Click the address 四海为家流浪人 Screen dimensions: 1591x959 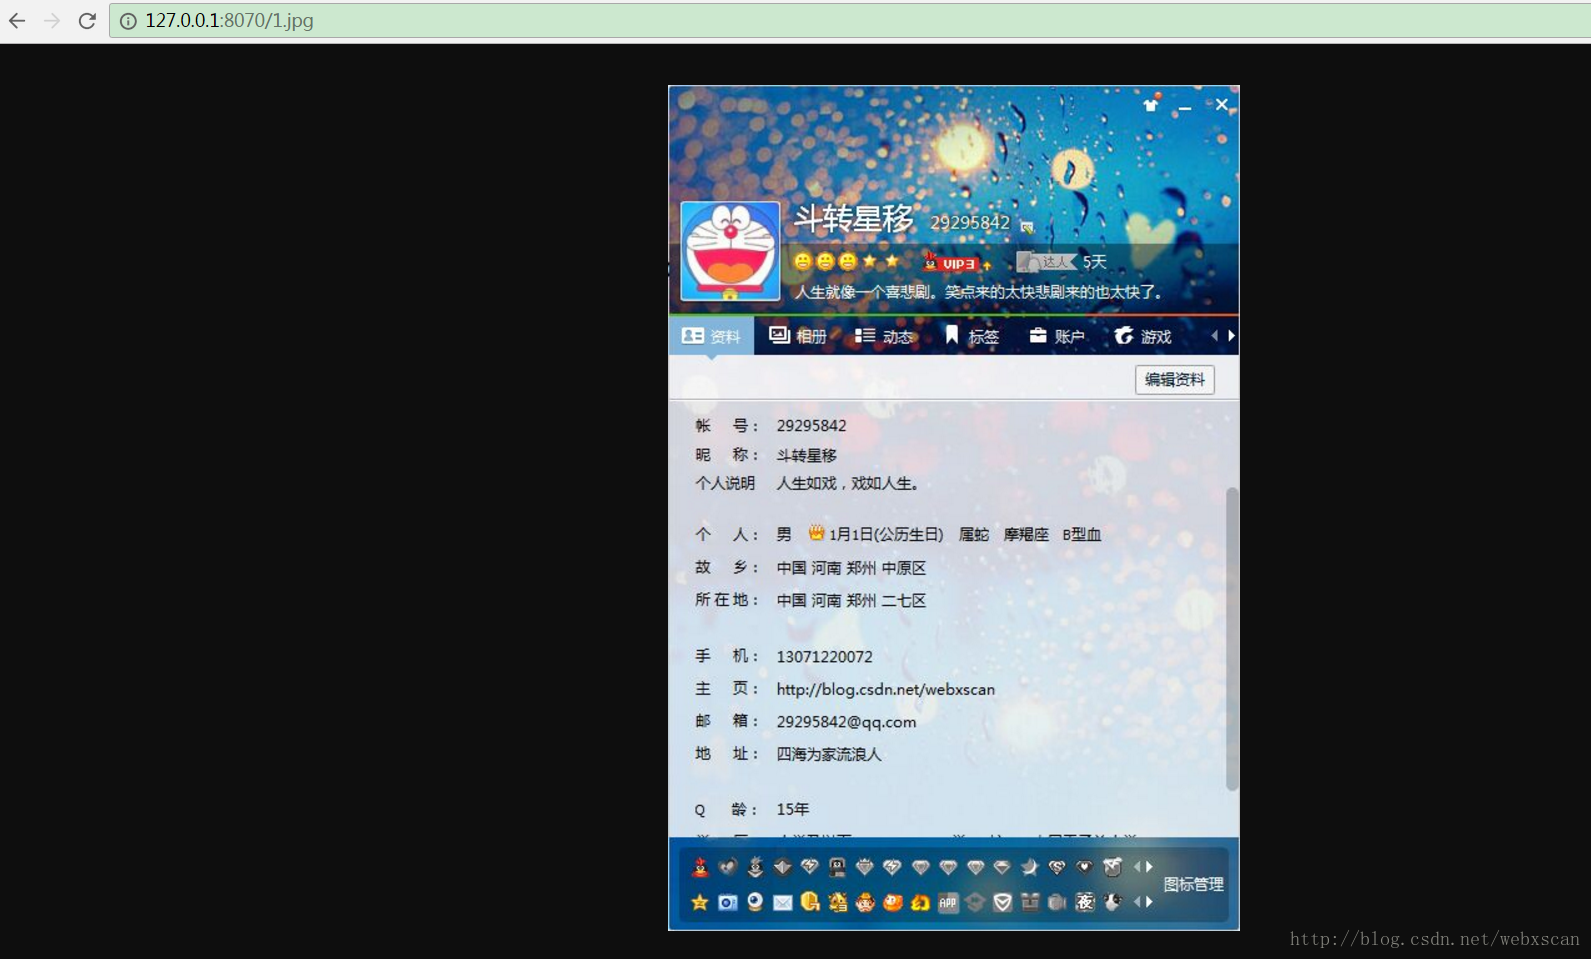click(x=829, y=754)
